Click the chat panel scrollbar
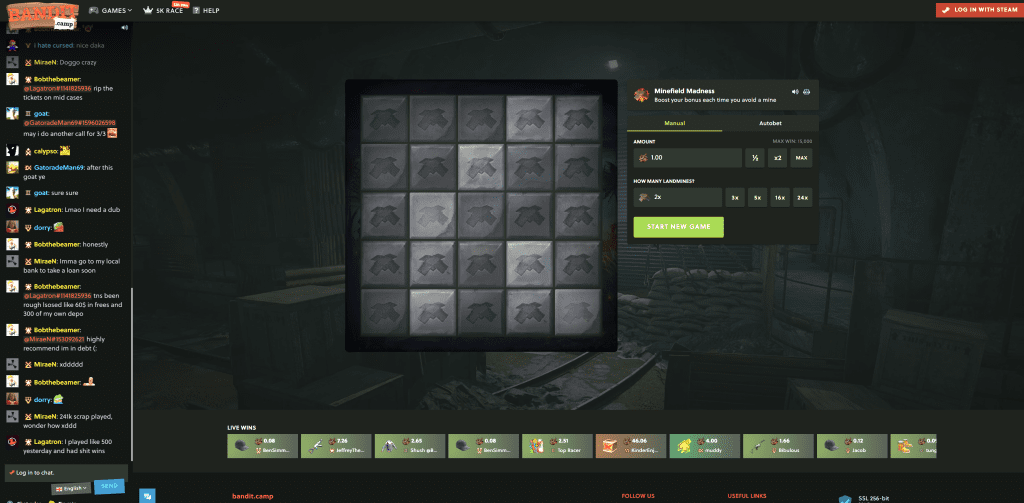 [132, 374]
